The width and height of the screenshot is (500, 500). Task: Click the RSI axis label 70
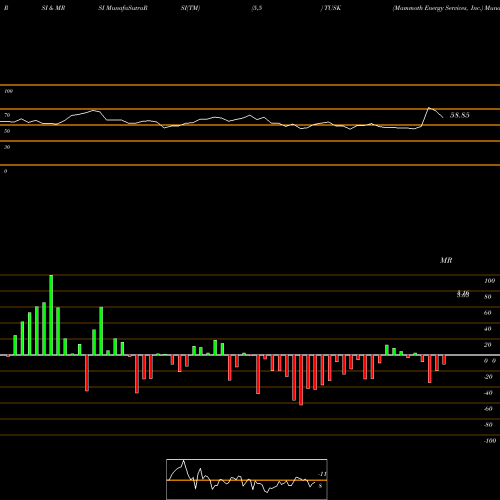(7, 115)
